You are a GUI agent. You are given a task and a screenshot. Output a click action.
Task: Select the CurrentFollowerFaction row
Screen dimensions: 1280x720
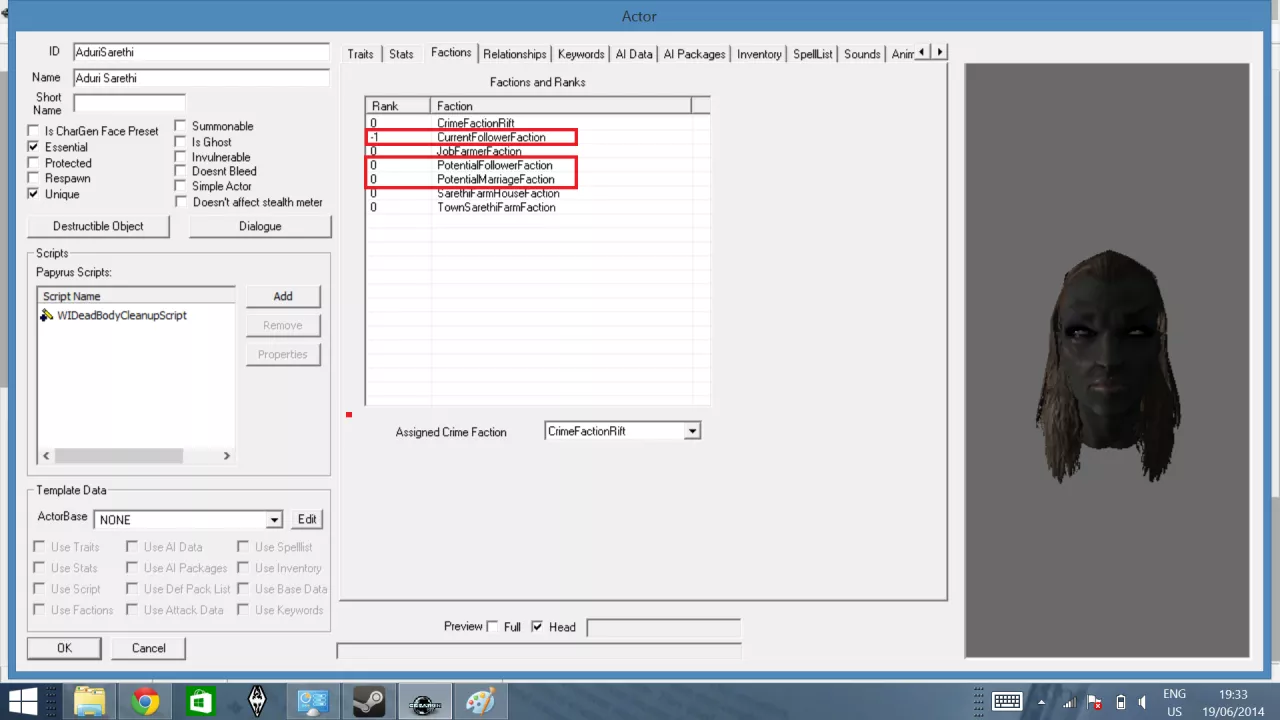(x=538, y=137)
